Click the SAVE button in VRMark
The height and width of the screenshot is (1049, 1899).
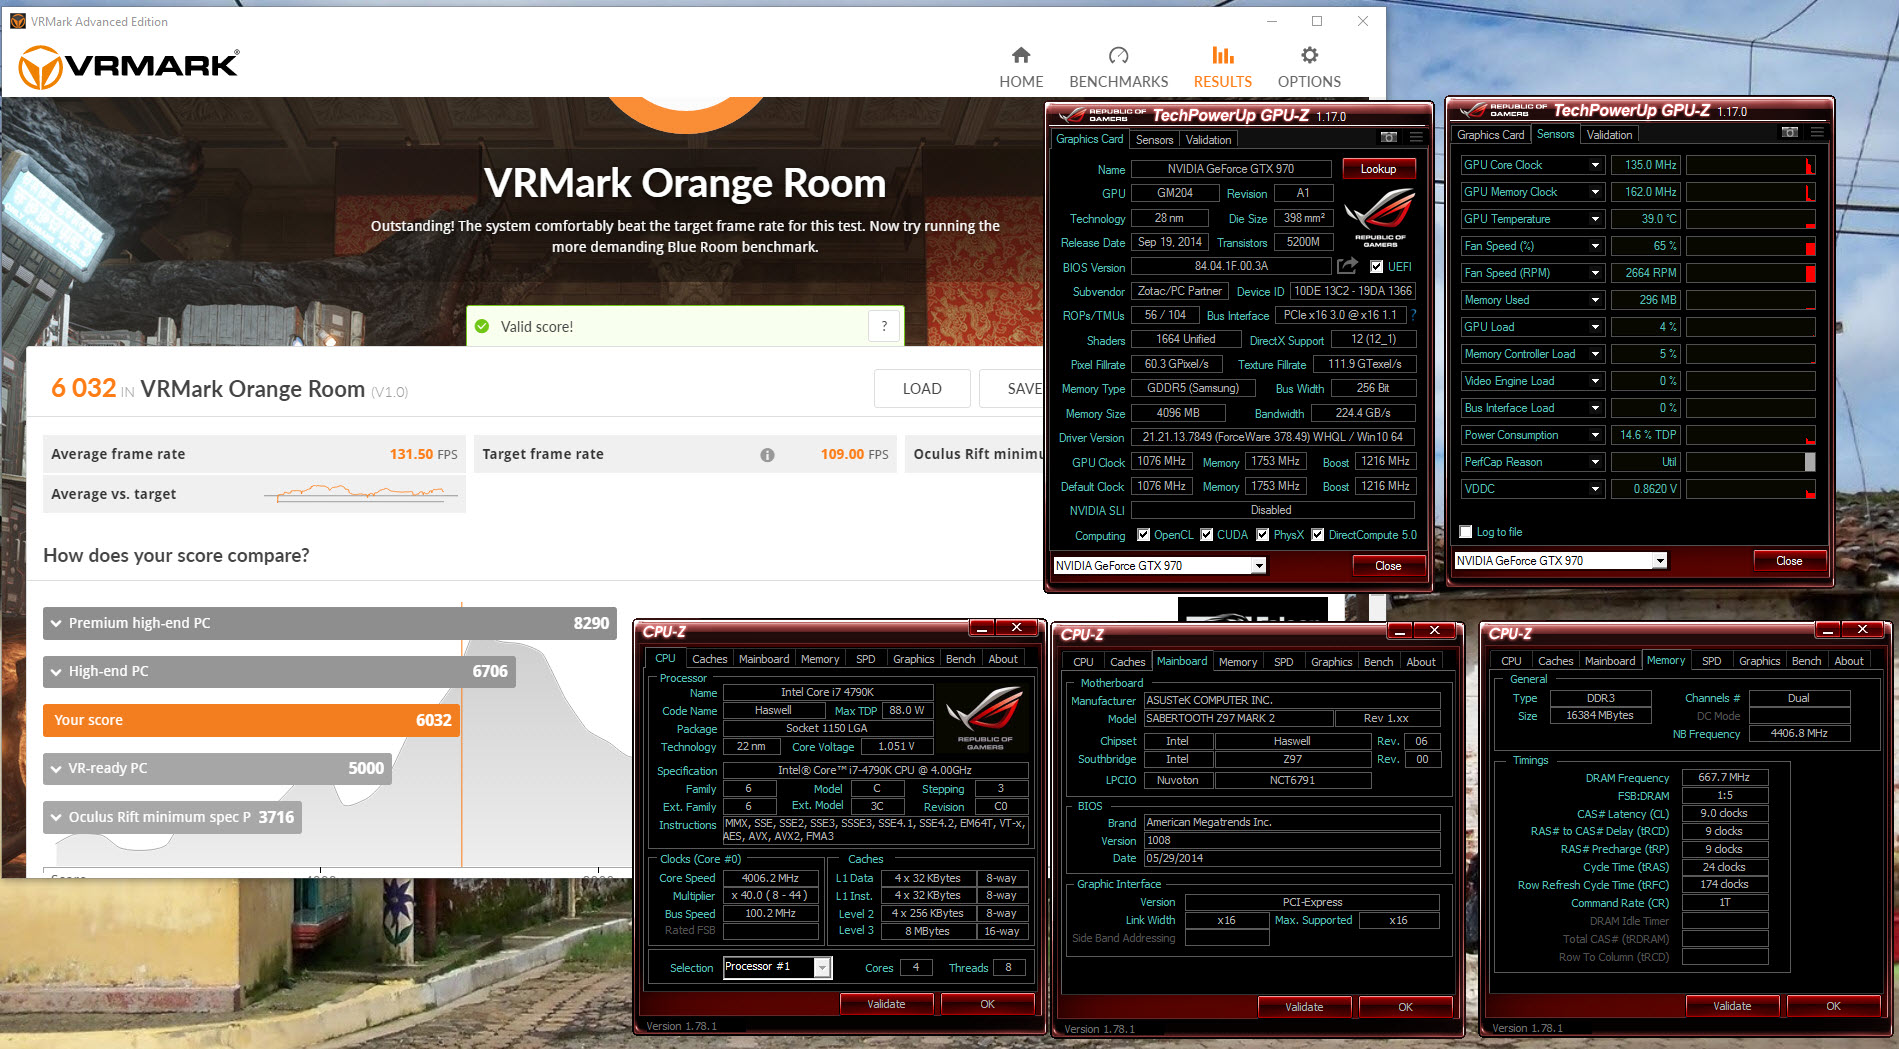tap(1012, 389)
